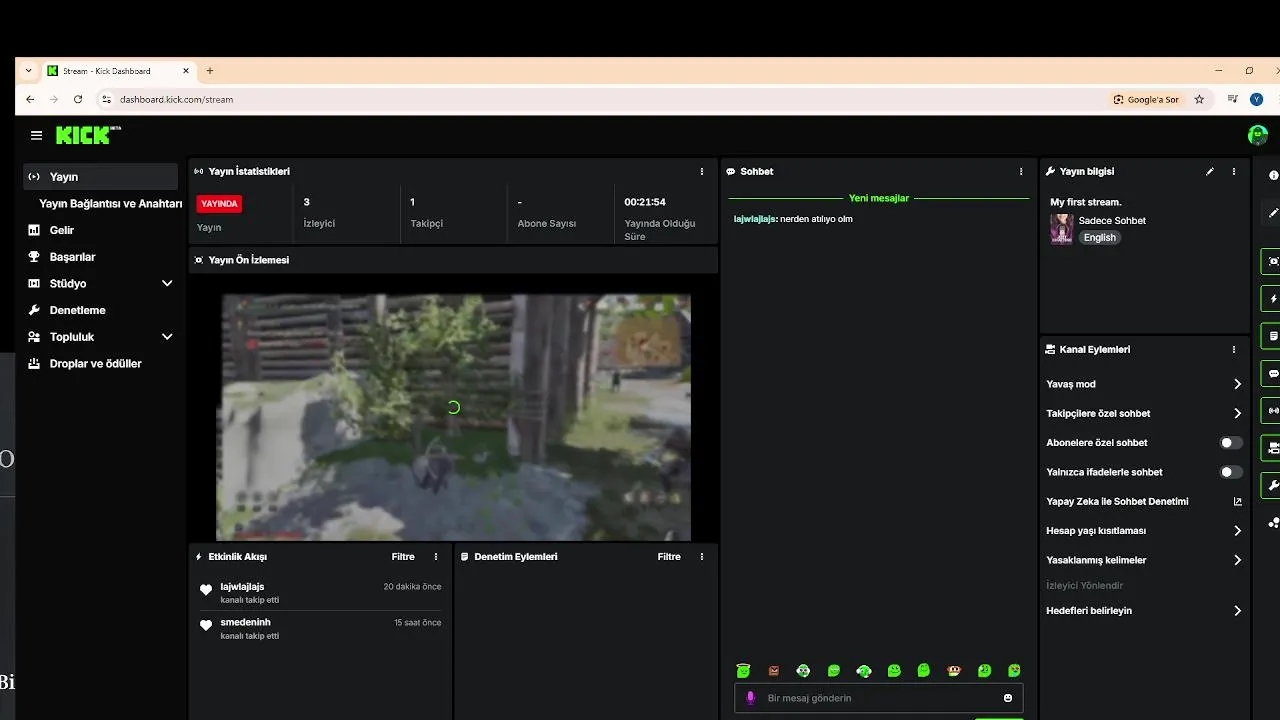1280x720 pixels.
Task: Select Yayın in the sidebar
Action: [x=101, y=177]
